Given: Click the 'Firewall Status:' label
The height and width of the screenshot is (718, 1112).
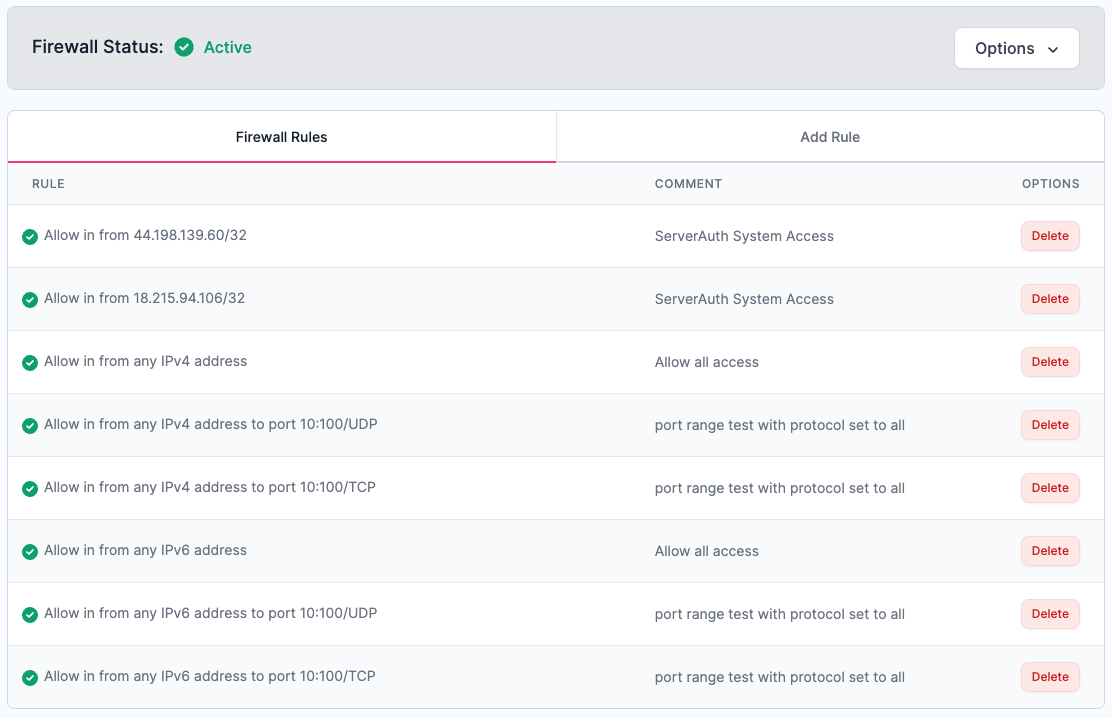Looking at the screenshot, I should click(98, 47).
